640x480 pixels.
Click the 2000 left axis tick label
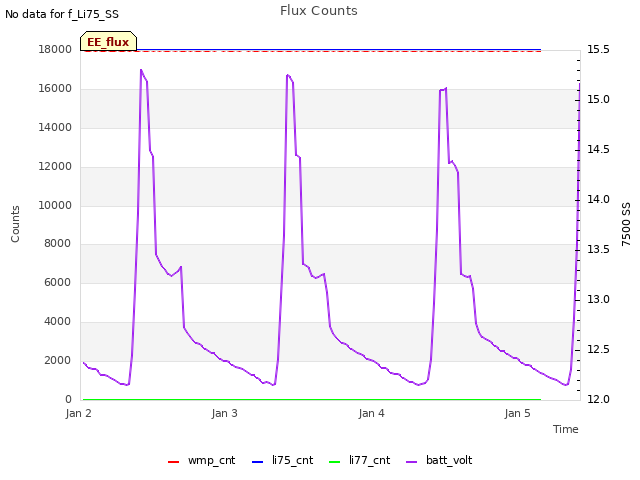click(58, 360)
